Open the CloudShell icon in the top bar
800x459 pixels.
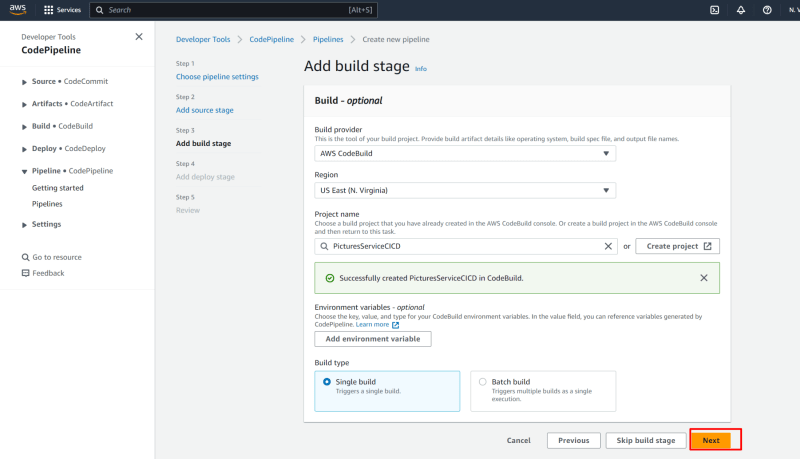[x=714, y=10]
